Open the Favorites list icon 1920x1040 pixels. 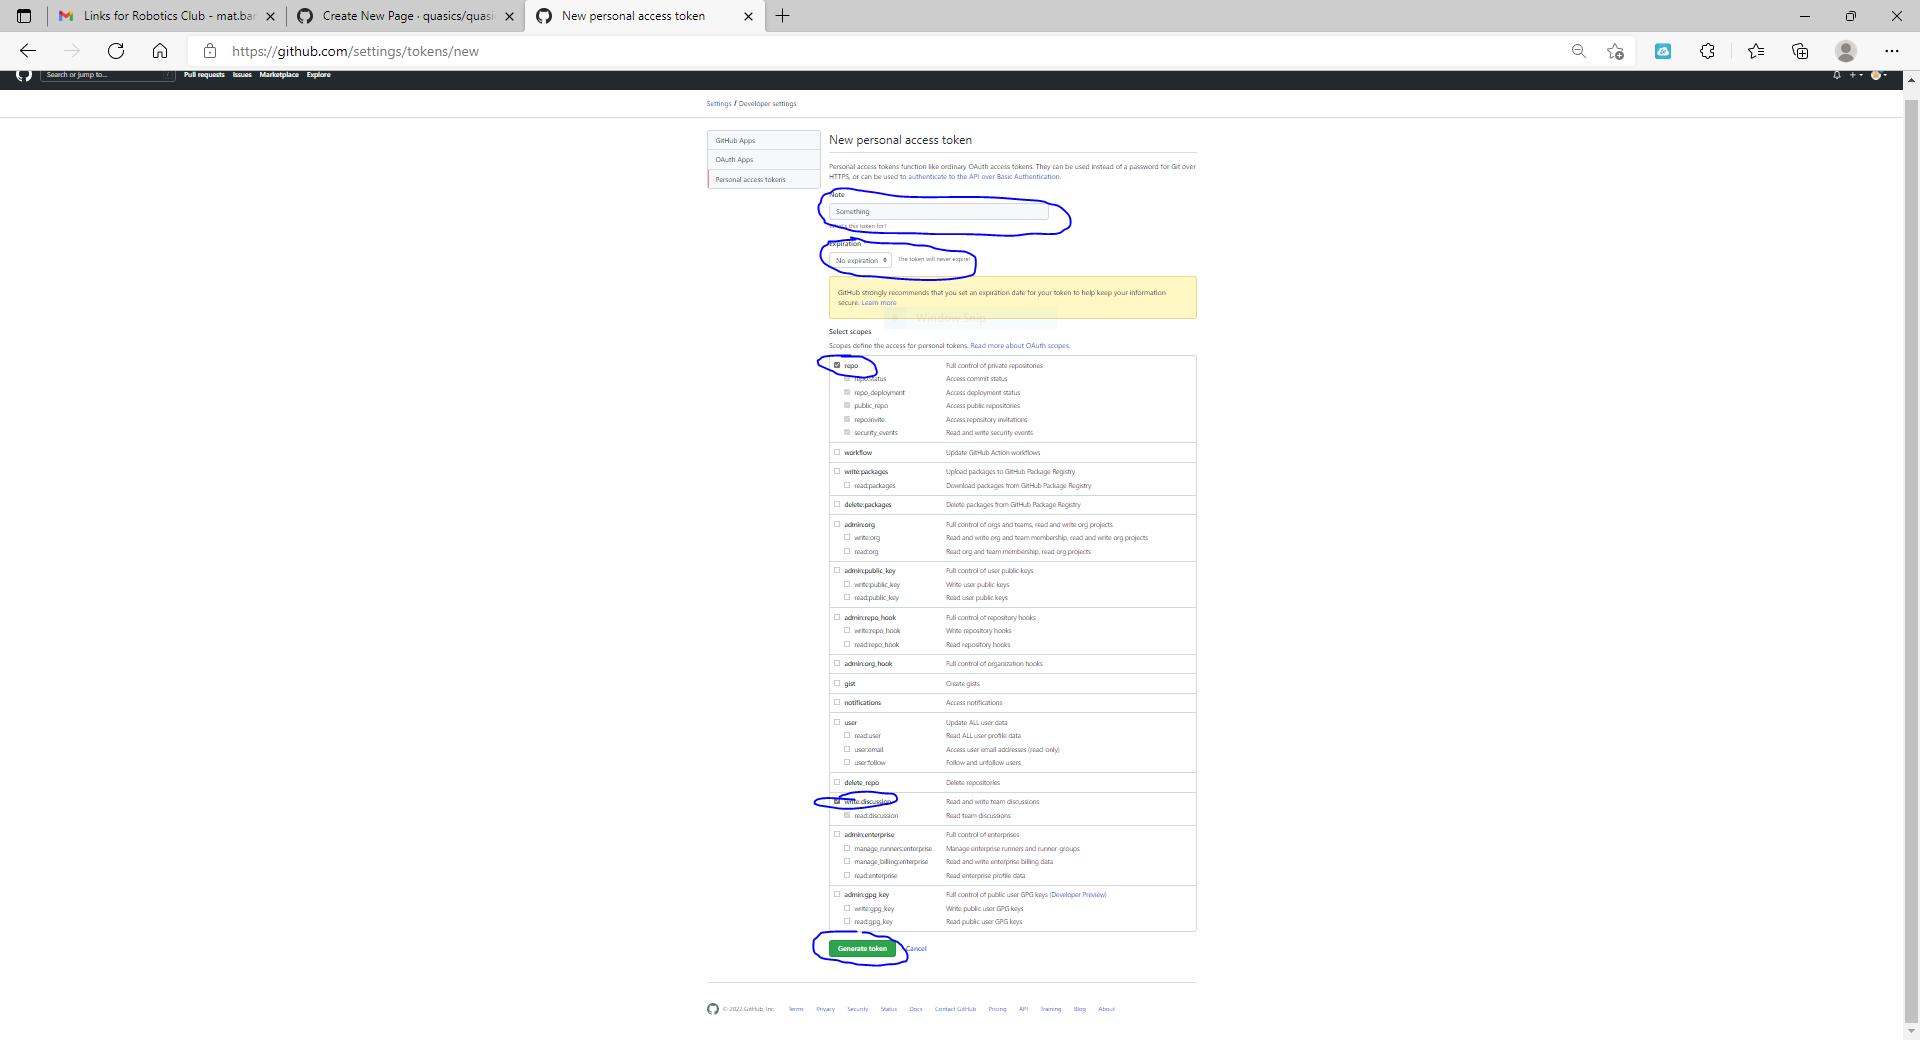point(1756,51)
